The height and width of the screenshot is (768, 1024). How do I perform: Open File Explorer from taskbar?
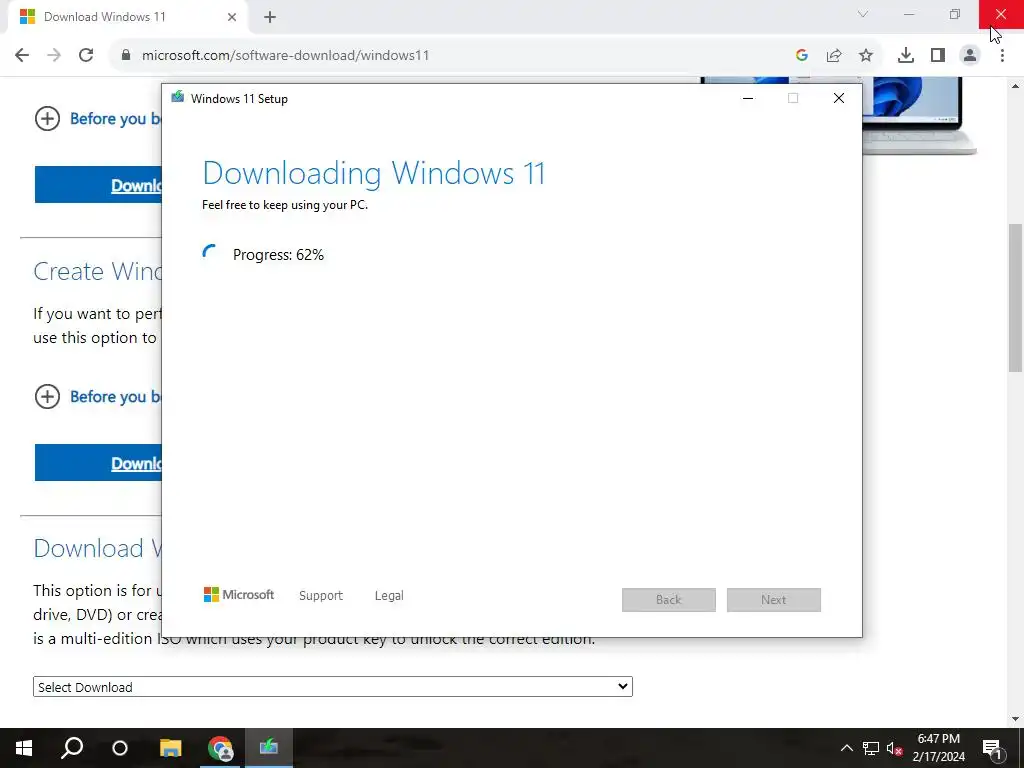click(x=170, y=748)
